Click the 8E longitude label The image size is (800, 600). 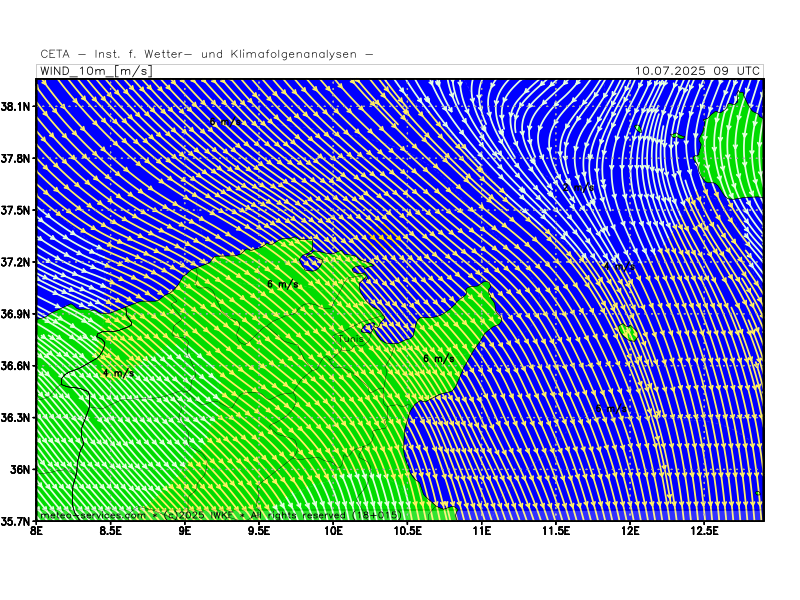point(36,531)
